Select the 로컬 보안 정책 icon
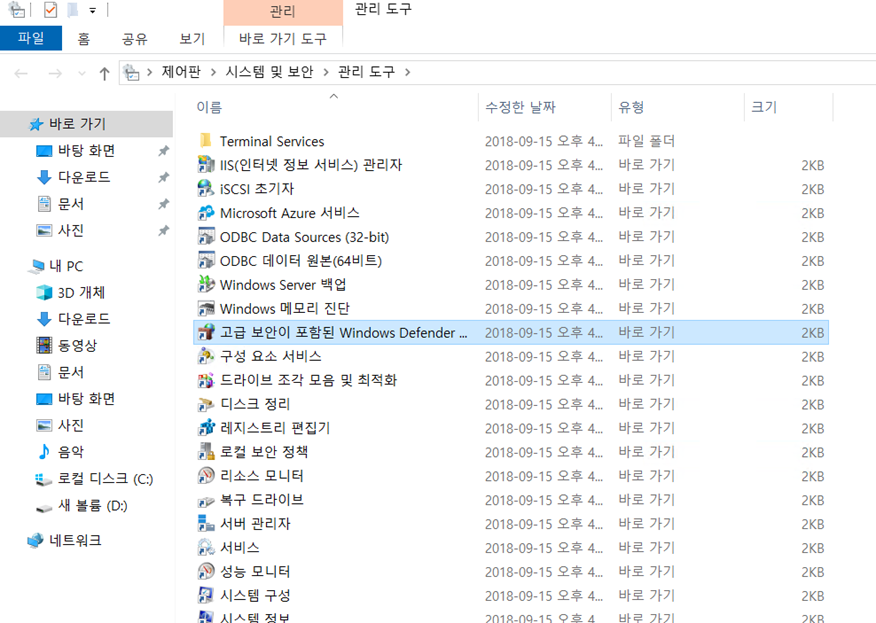The height and width of the screenshot is (623, 876). (206, 452)
